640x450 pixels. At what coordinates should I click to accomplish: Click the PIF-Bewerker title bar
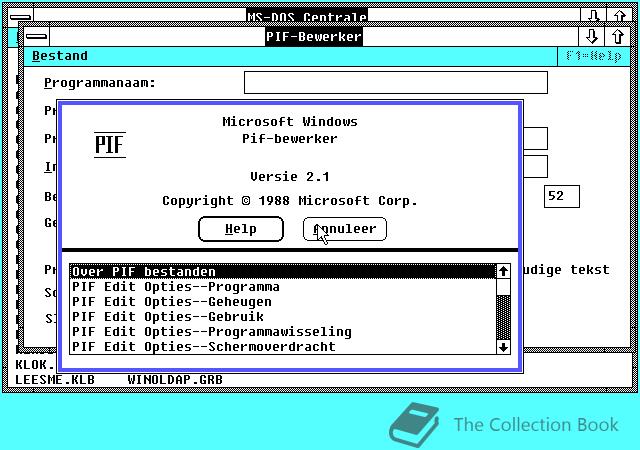(x=314, y=36)
